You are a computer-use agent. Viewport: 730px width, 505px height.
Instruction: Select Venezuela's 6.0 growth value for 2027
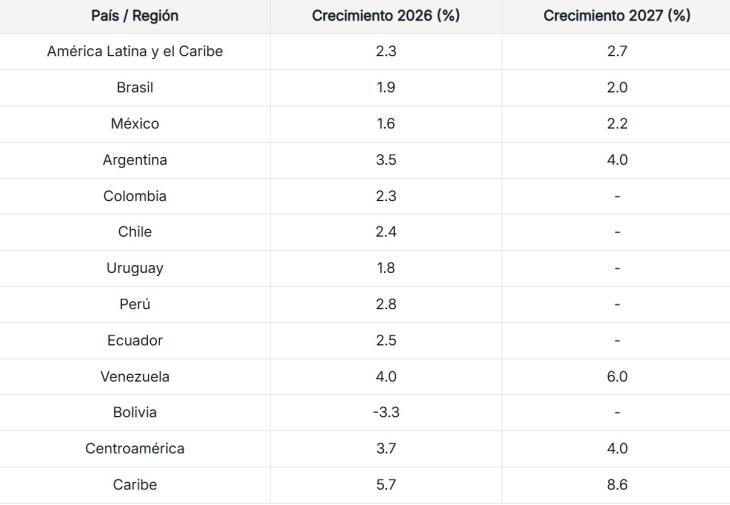click(x=617, y=377)
